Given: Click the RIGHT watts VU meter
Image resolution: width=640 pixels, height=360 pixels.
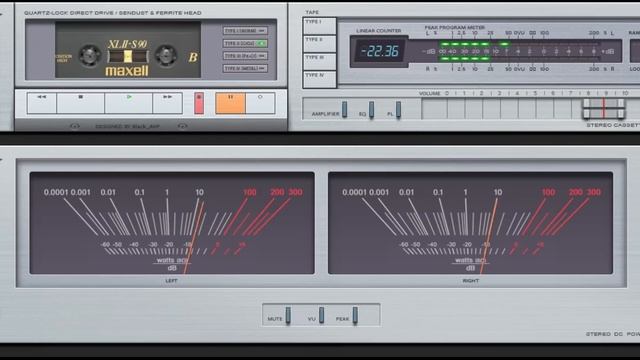Looking at the screenshot, I should 470,223.
